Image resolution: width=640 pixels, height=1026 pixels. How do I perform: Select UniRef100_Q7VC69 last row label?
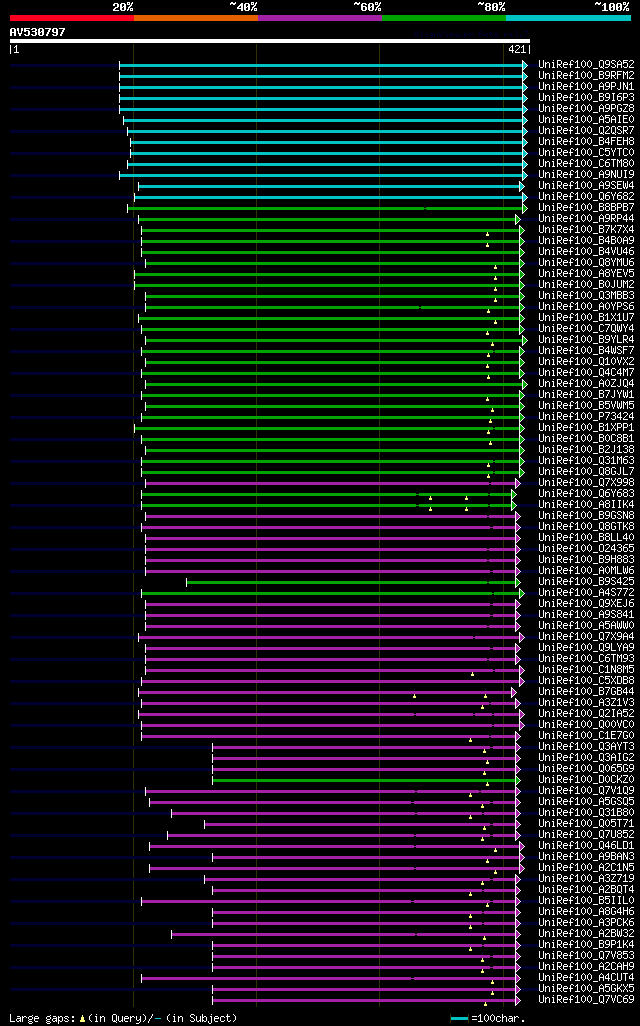(x=586, y=999)
